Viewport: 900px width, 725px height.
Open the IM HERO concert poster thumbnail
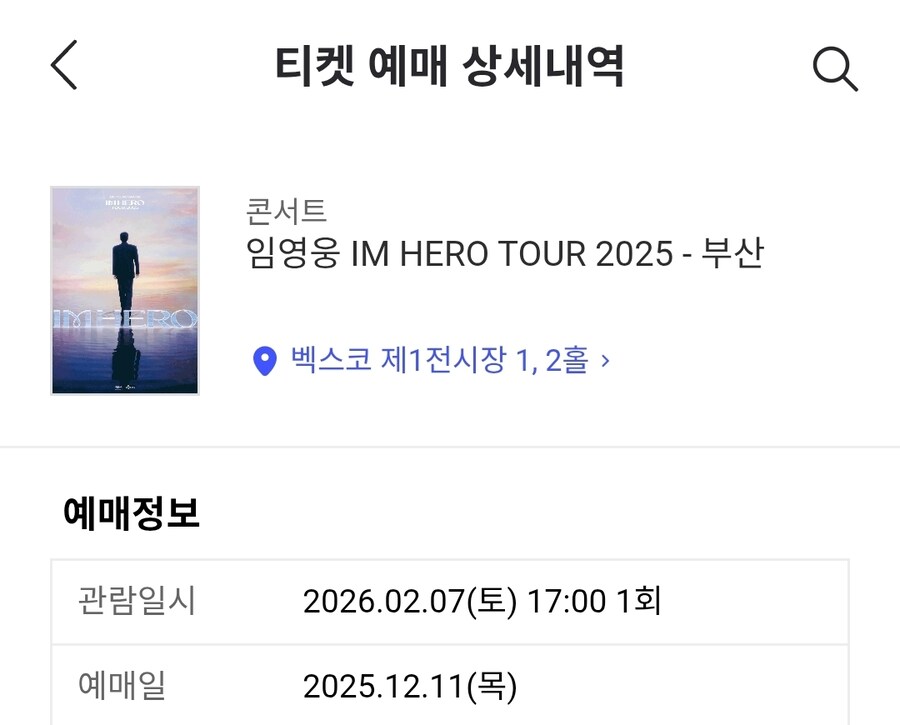124,289
